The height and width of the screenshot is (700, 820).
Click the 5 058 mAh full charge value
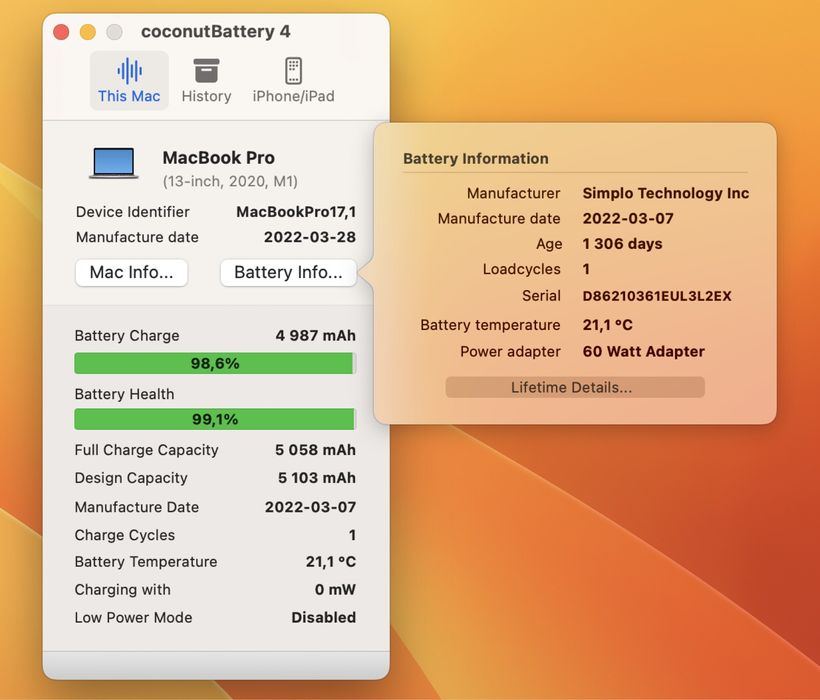click(315, 450)
